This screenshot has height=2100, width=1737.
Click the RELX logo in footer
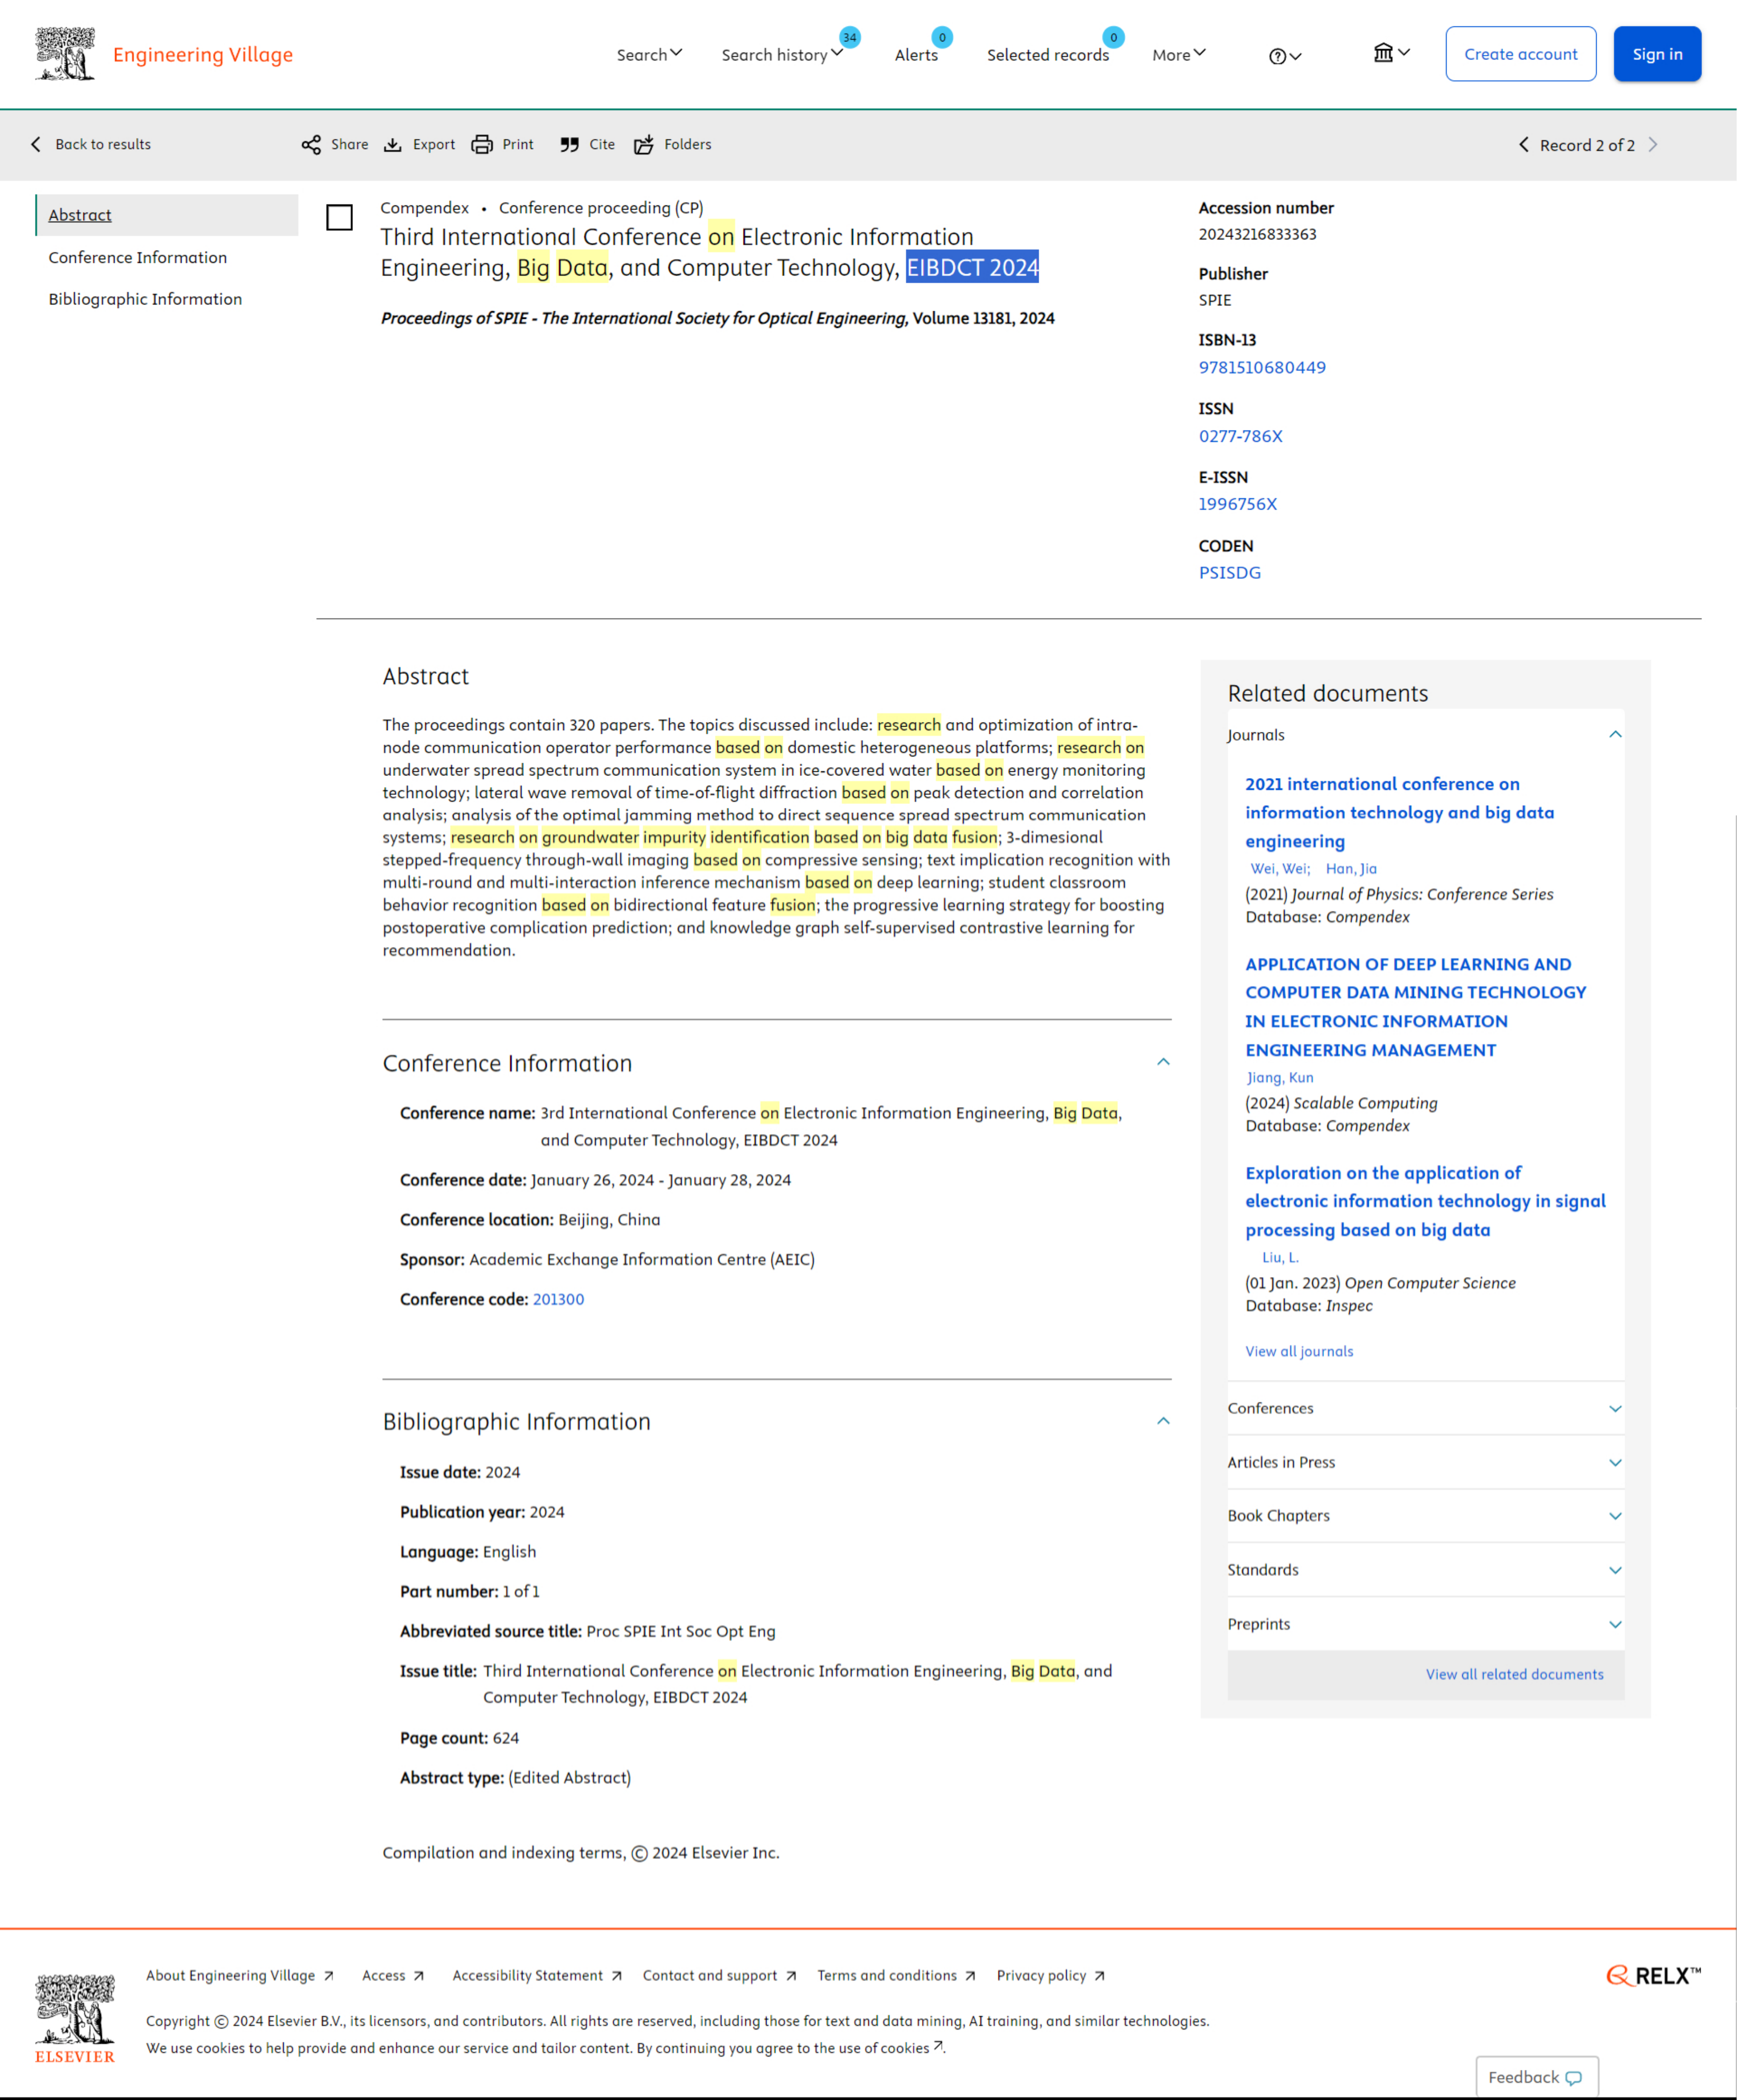pos(1653,1975)
